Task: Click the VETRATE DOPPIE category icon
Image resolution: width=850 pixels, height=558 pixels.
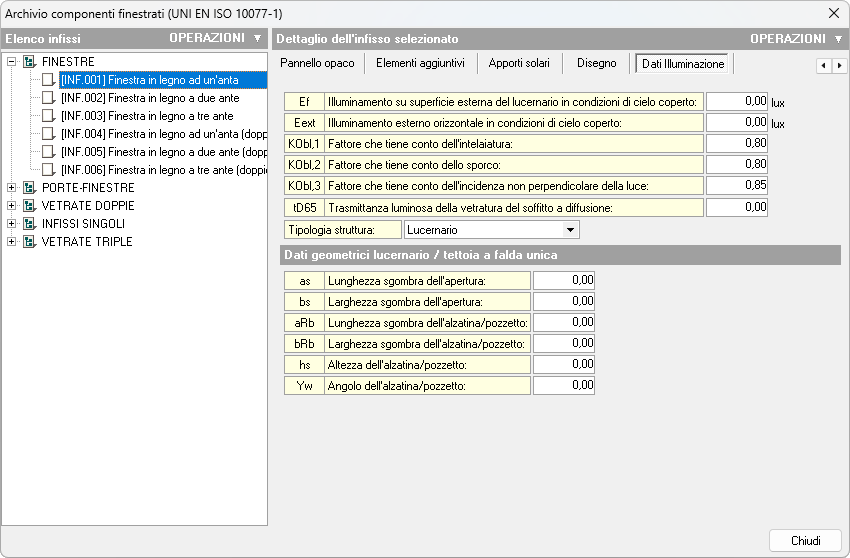Action: (x=29, y=206)
